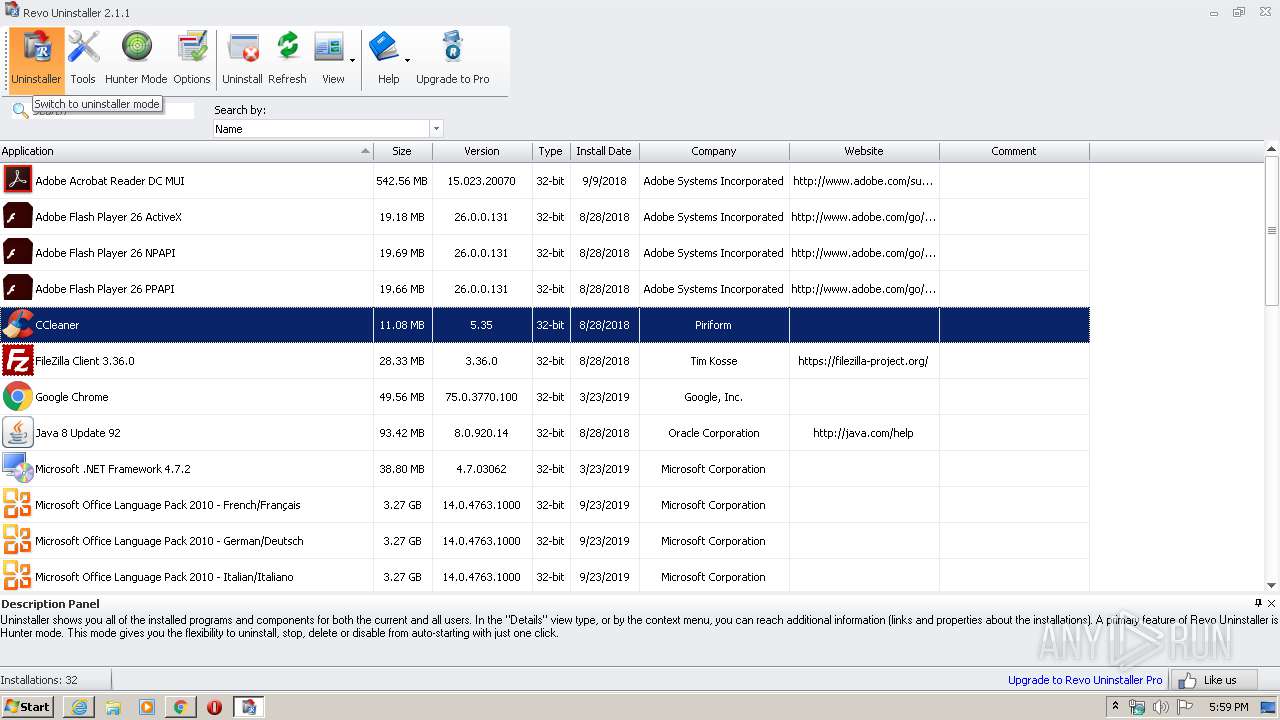This screenshot has height=720, width=1280.
Task: Select the Java 8 Update 92 icon
Action: (x=18, y=433)
